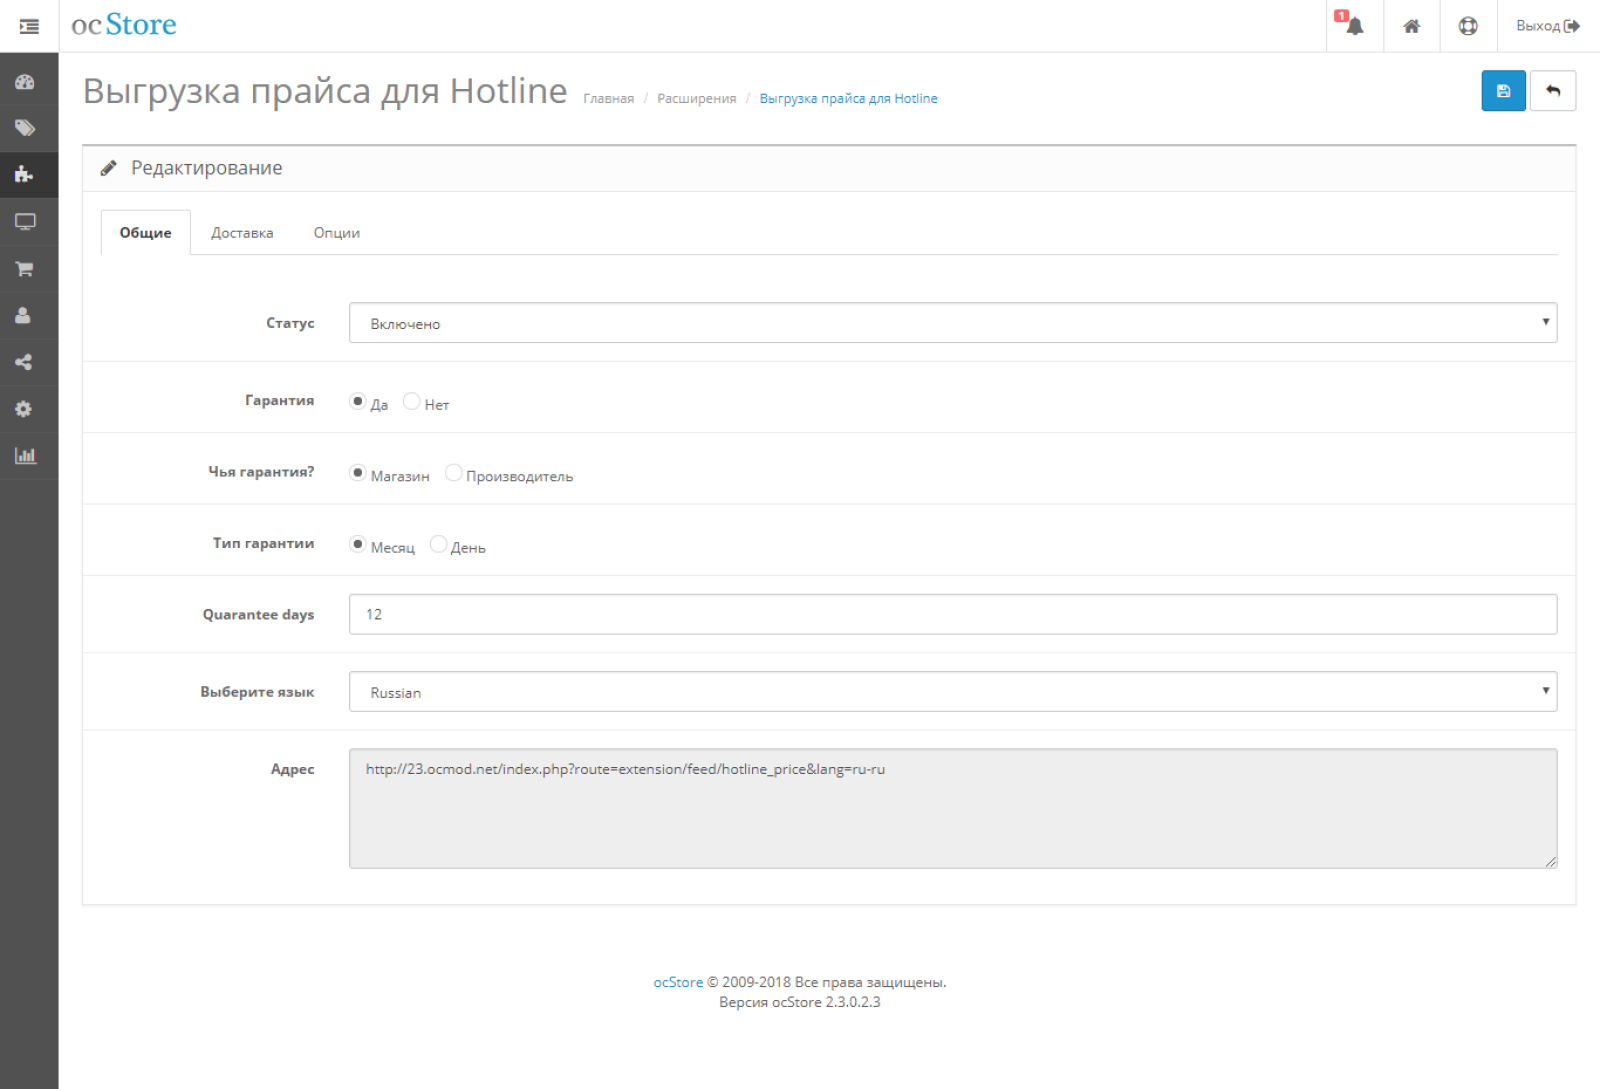The width and height of the screenshot is (1600, 1089).
Task: Click the Версия ocStore 2.3.0.2.3 footer text
Action: [x=800, y=1003]
